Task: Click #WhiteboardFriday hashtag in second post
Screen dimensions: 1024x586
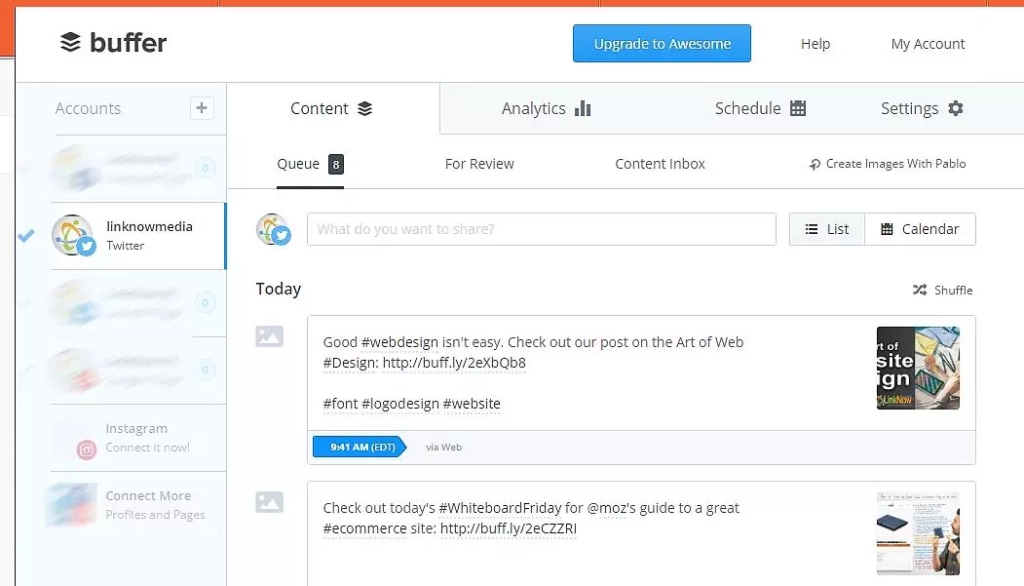Action: point(500,508)
